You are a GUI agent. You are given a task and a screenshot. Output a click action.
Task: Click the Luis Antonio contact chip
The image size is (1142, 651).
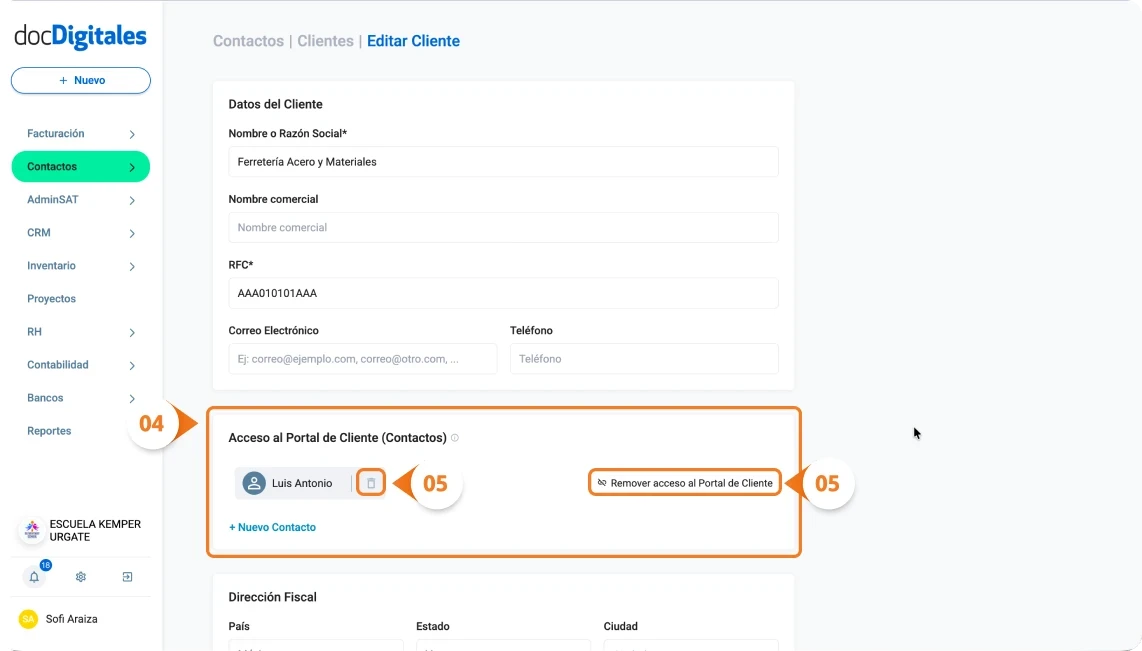pyautogui.click(x=295, y=482)
